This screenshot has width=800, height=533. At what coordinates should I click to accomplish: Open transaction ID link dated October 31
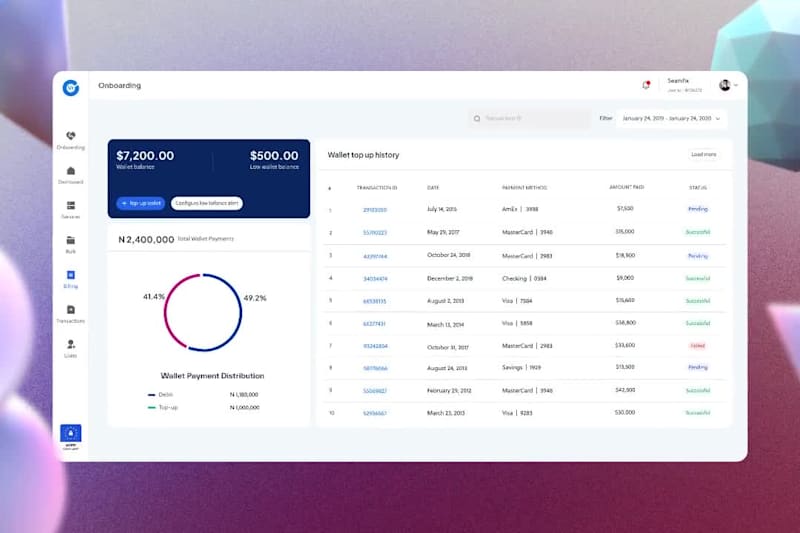coord(375,346)
